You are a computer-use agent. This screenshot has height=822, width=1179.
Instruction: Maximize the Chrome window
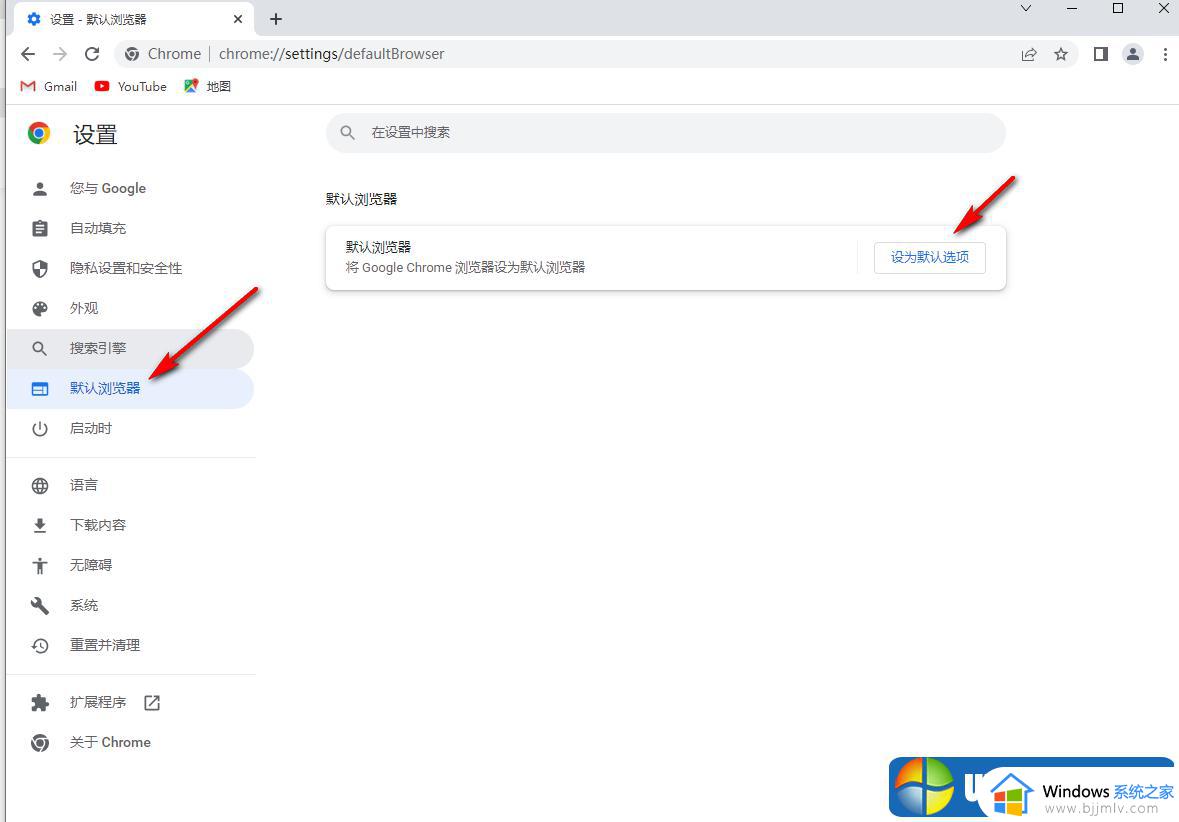pos(1118,8)
